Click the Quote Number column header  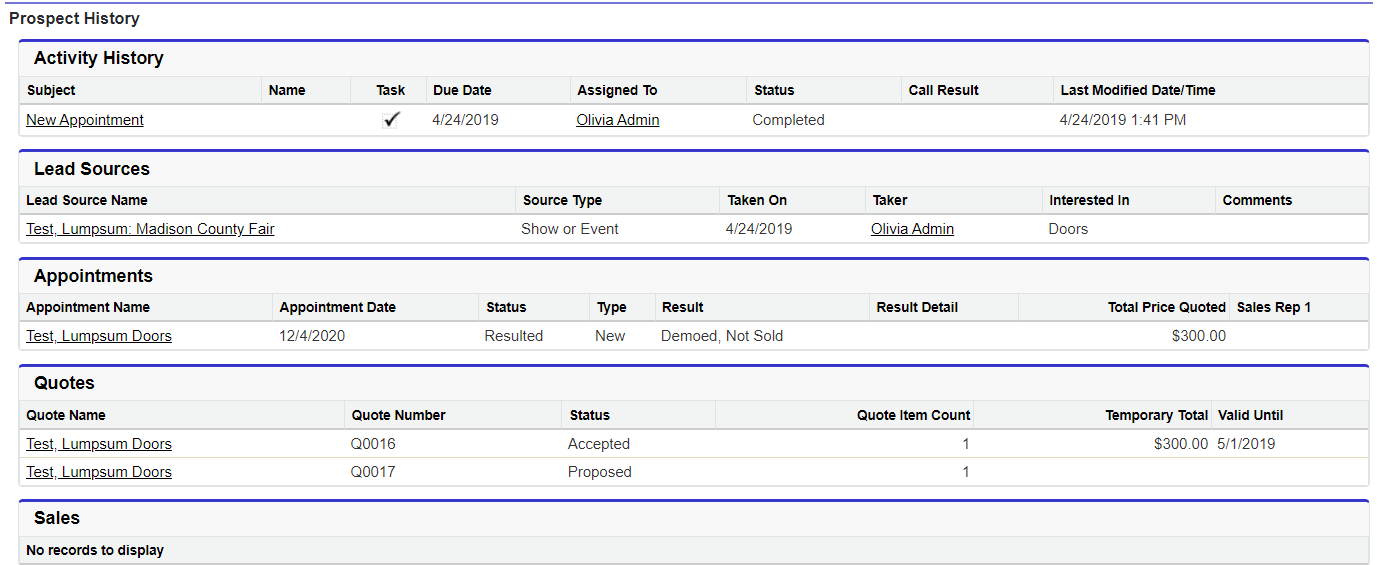[399, 415]
